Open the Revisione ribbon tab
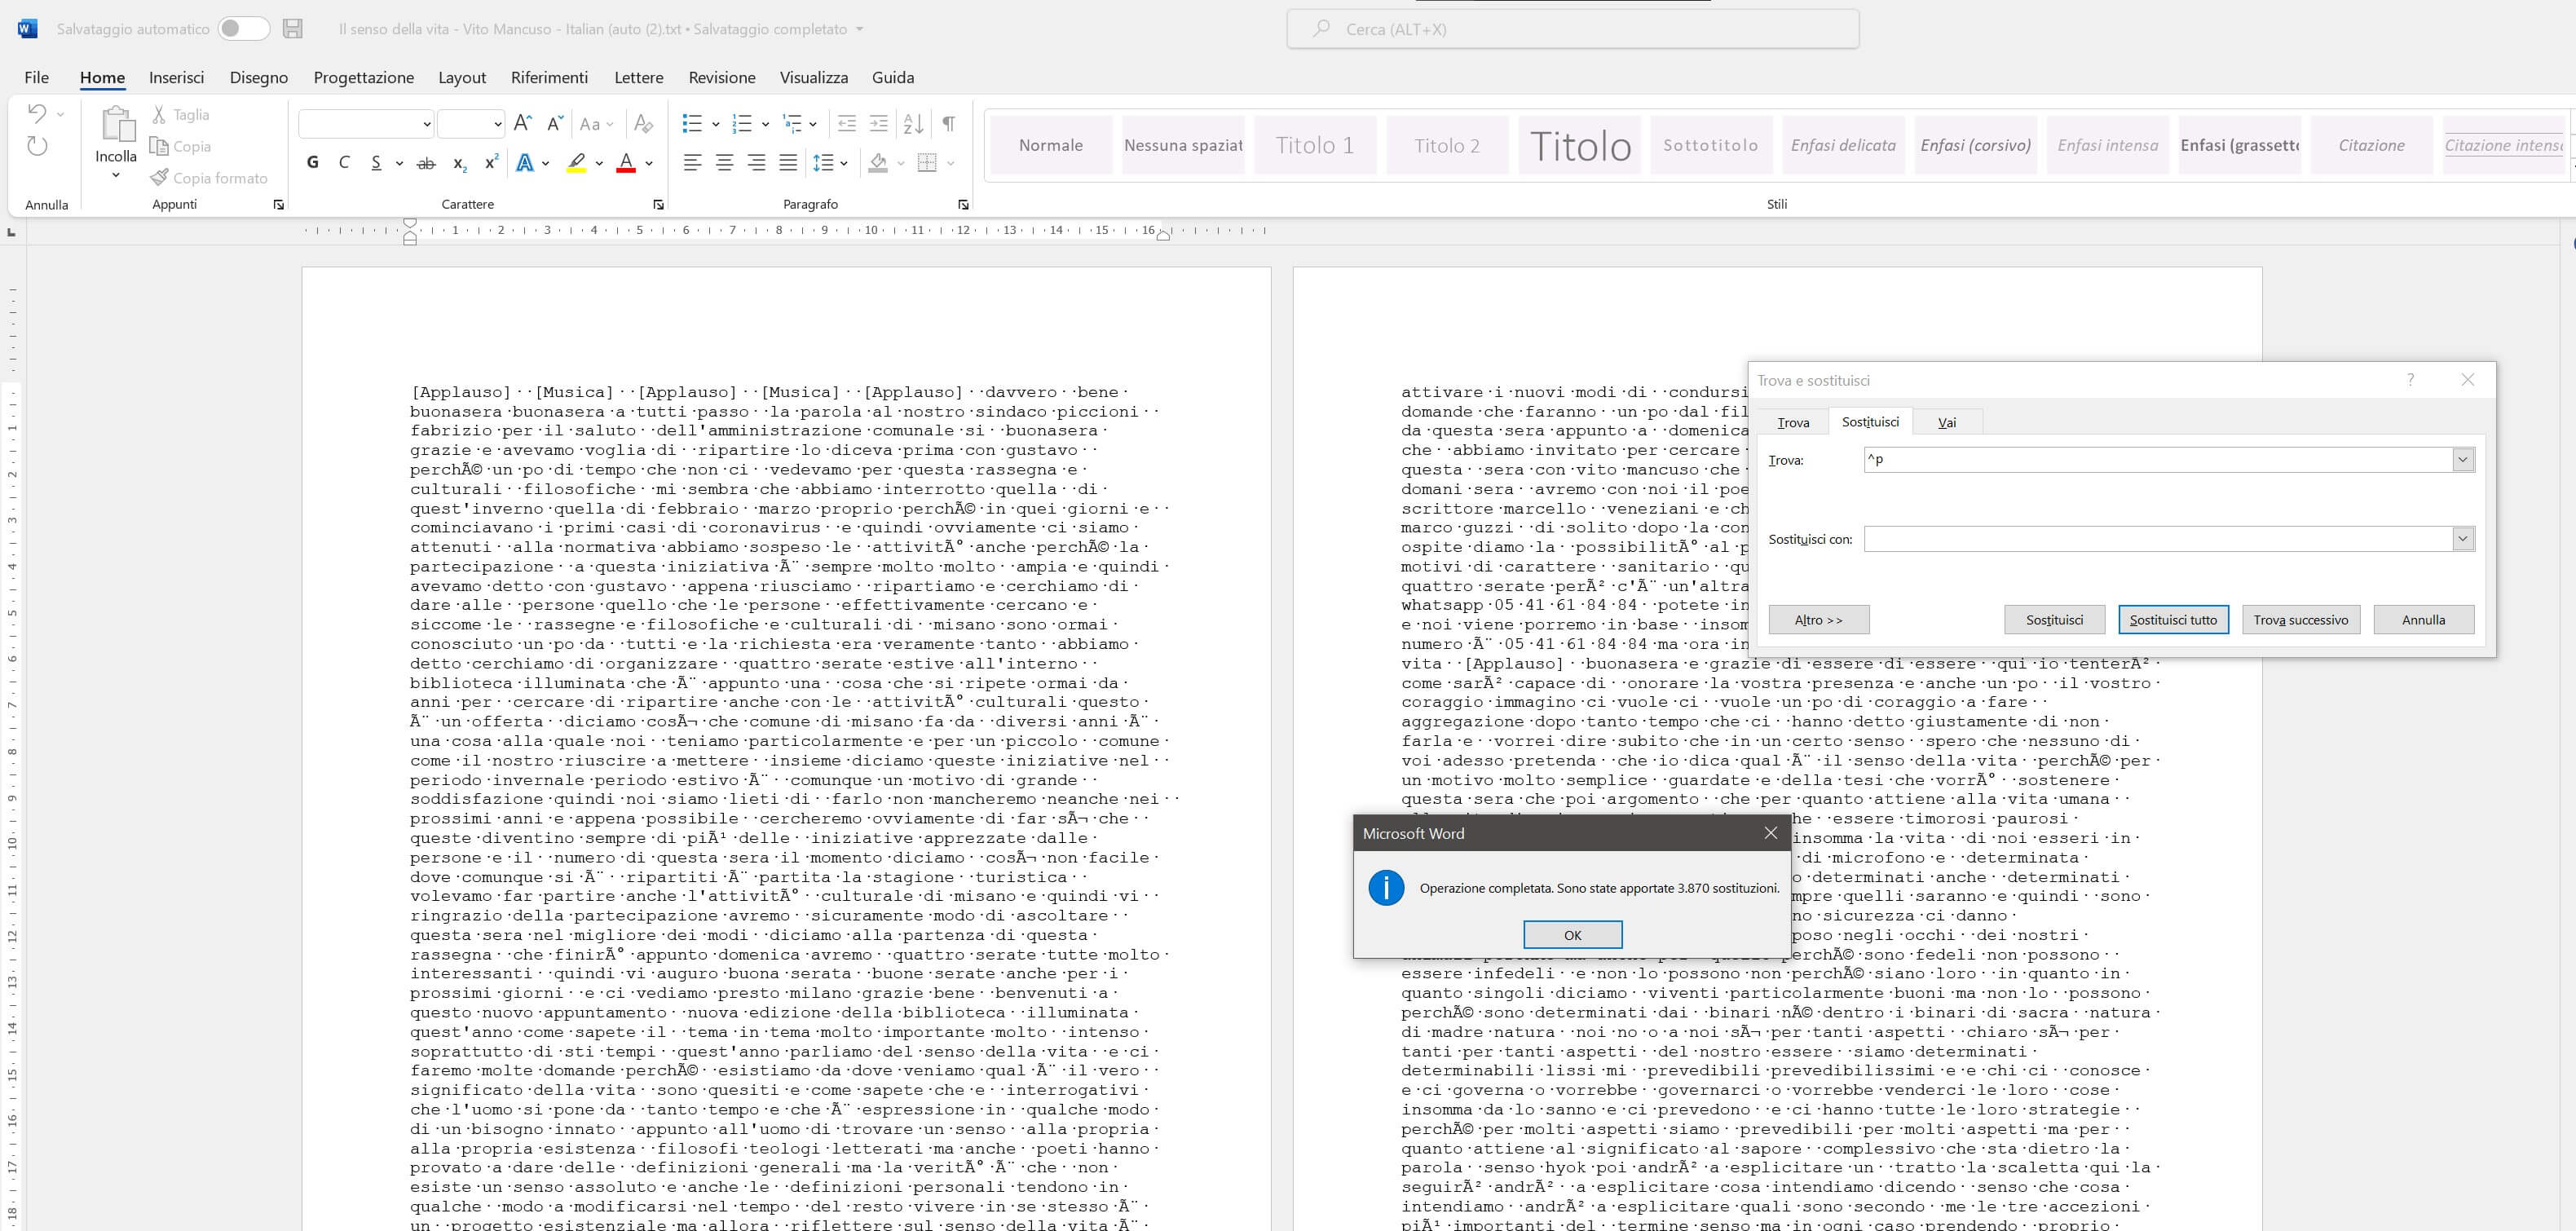This screenshot has width=2576, height=1231. (x=721, y=77)
